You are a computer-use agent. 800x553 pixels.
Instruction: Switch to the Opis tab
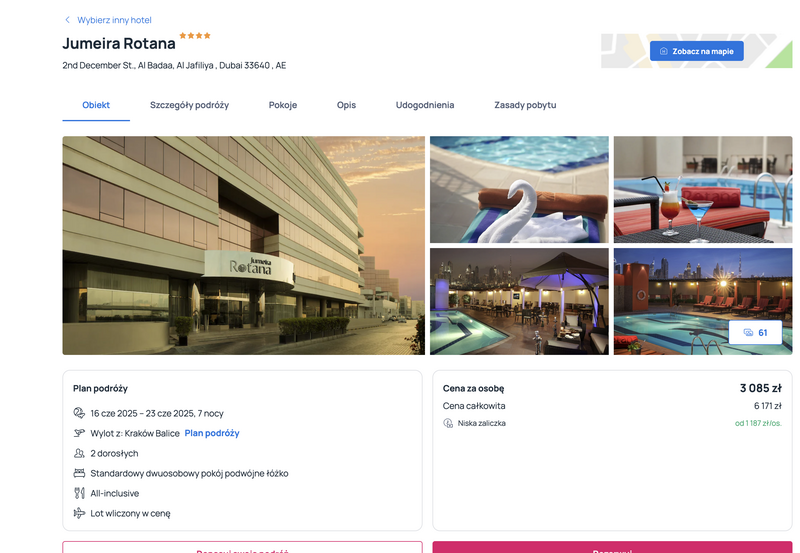pos(346,105)
